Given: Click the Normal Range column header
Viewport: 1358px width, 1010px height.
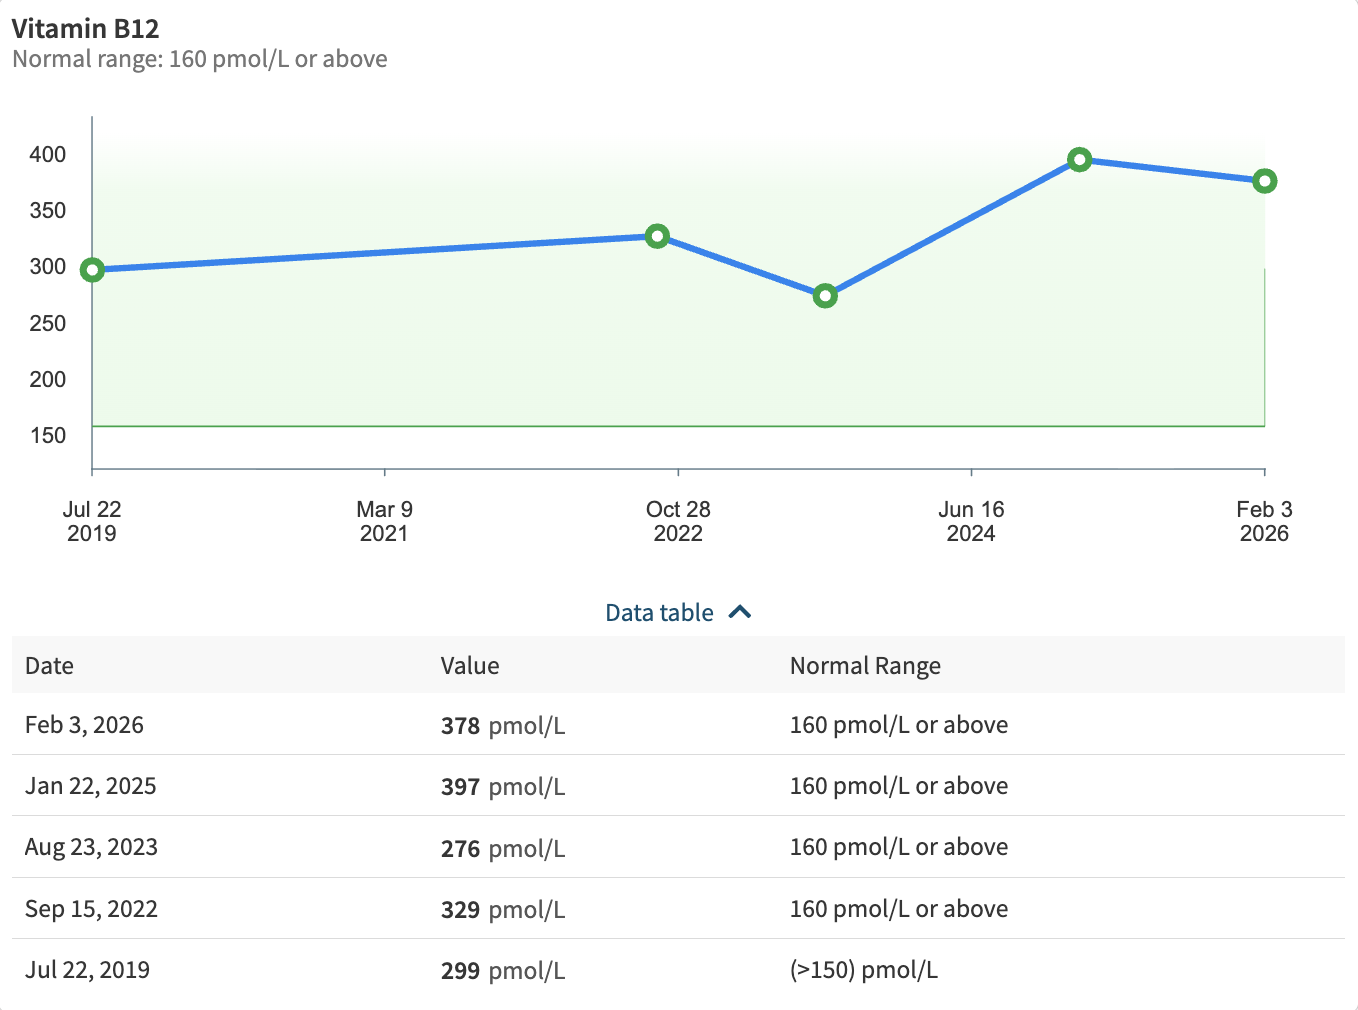Looking at the screenshot, I should (x=866, y=666).
